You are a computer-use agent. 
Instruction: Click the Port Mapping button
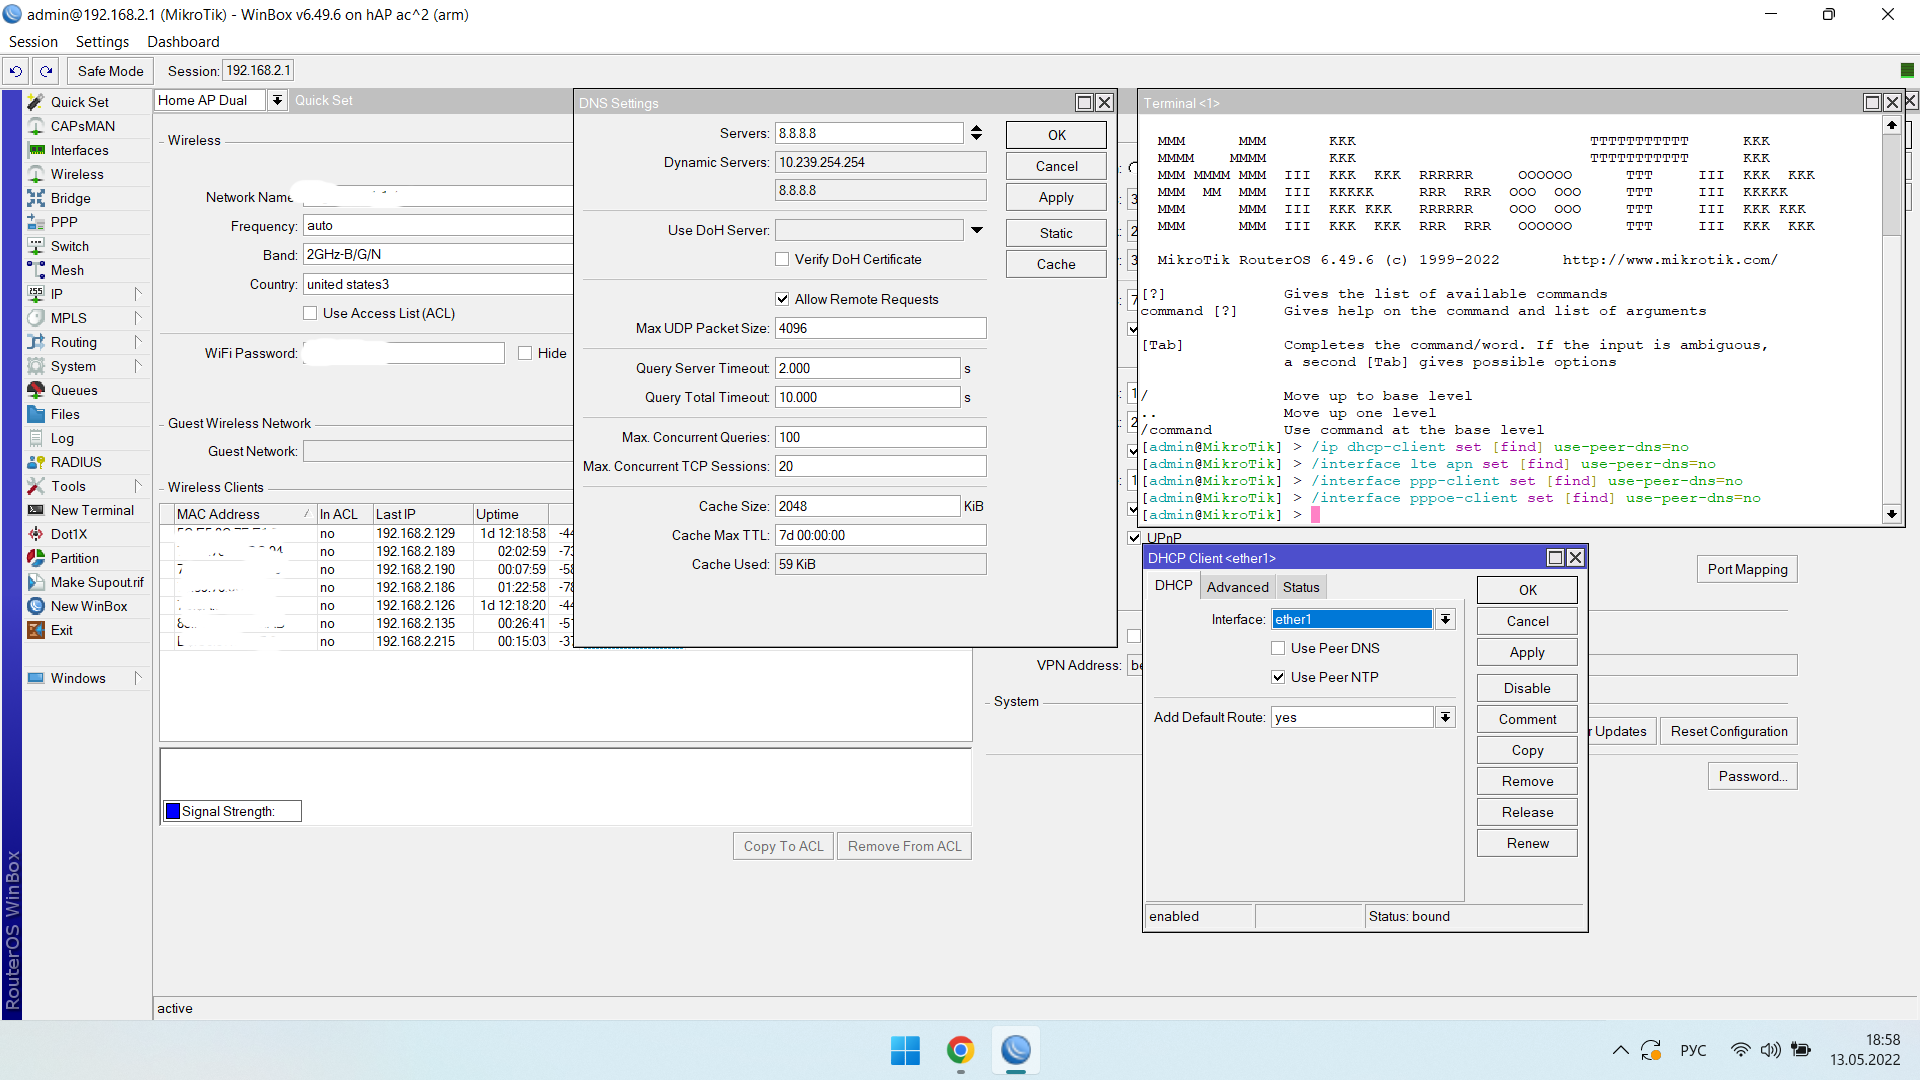[x=1747, y=569]
